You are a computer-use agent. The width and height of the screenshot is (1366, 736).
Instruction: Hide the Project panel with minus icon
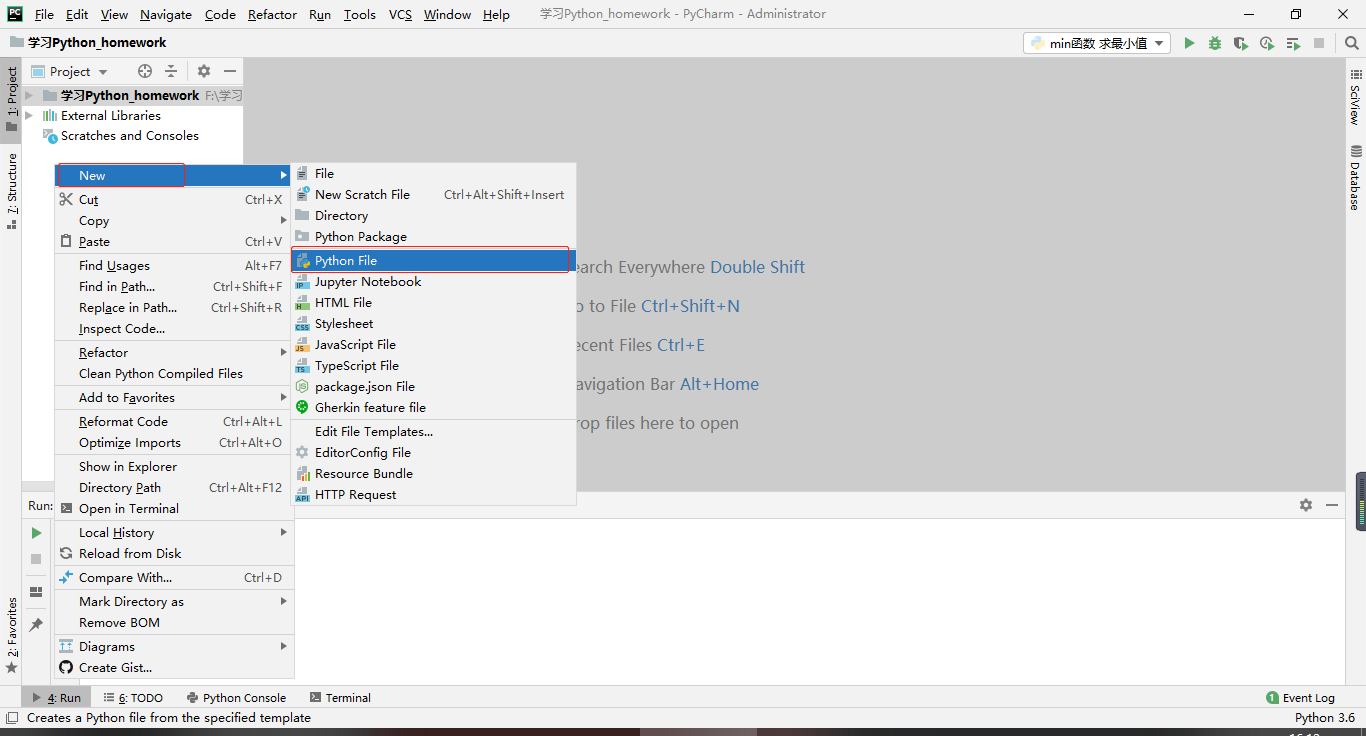coord(230,71)
